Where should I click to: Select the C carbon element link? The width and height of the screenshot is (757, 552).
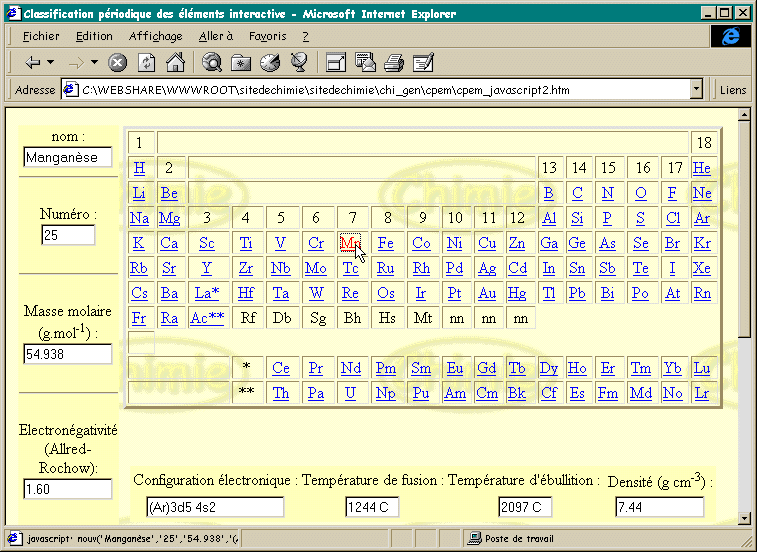coord(577,193)
